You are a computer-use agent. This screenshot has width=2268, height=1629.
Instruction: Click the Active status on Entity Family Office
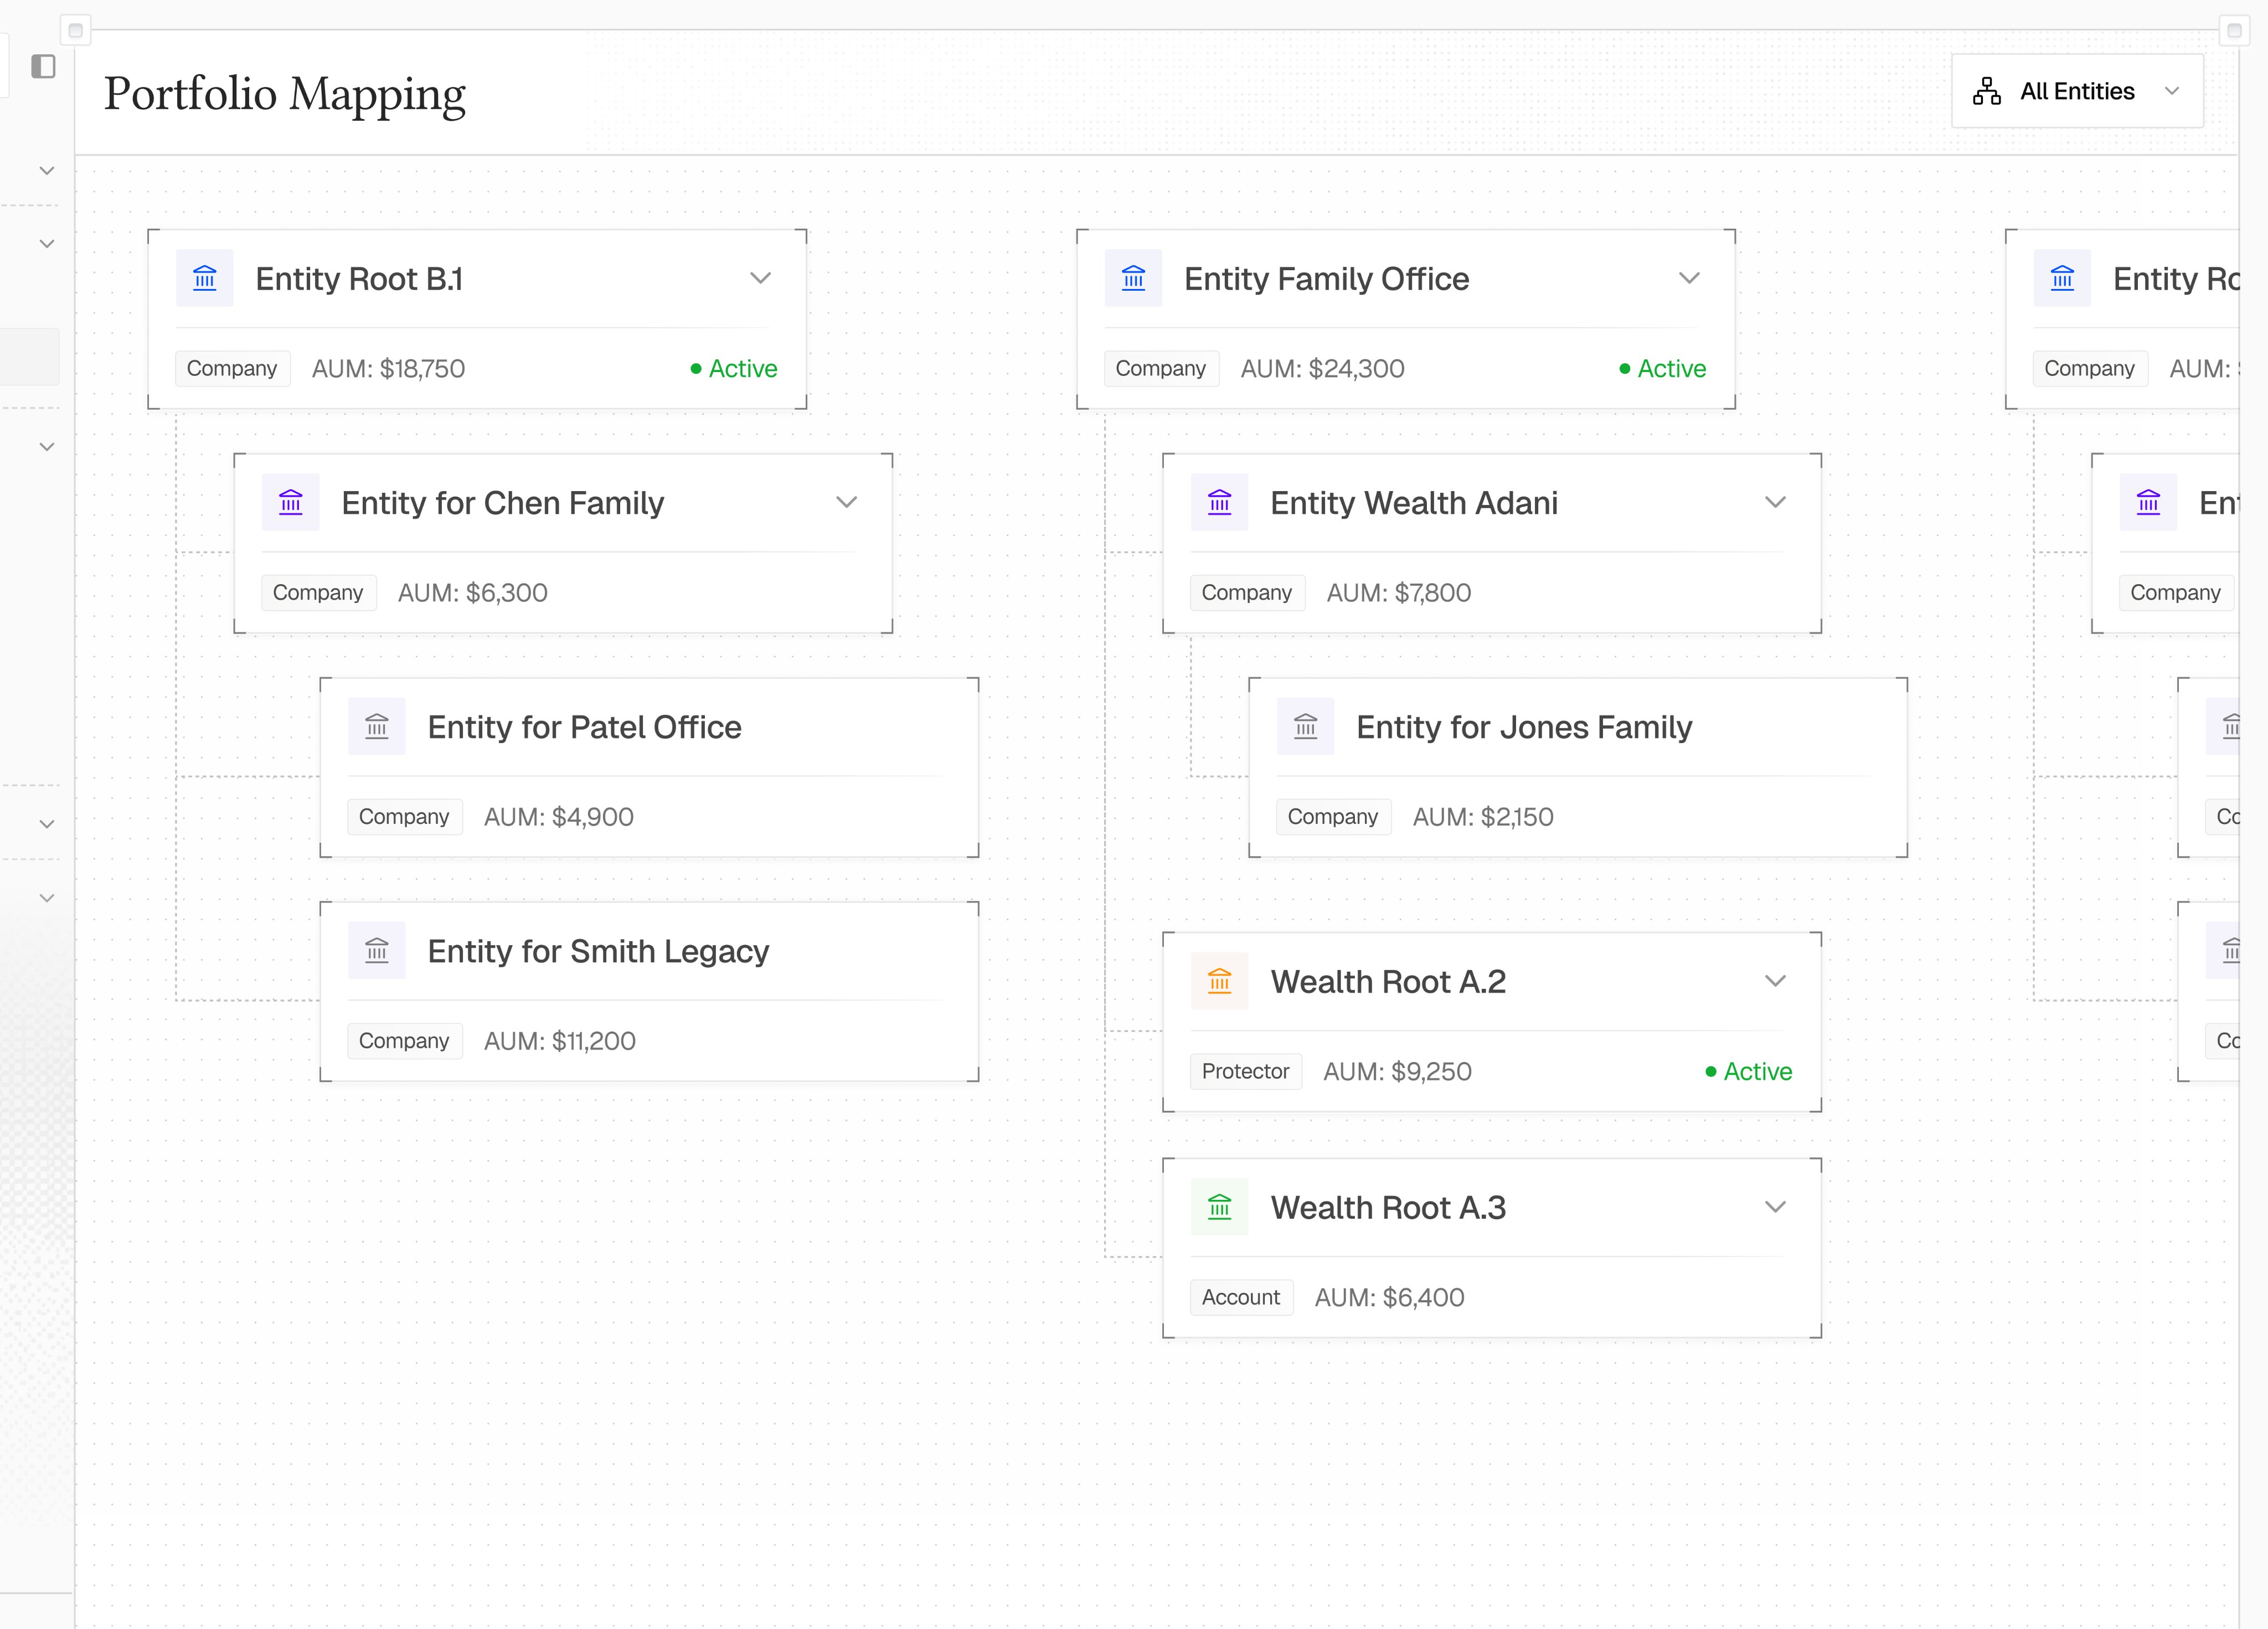pos(1662,368)
